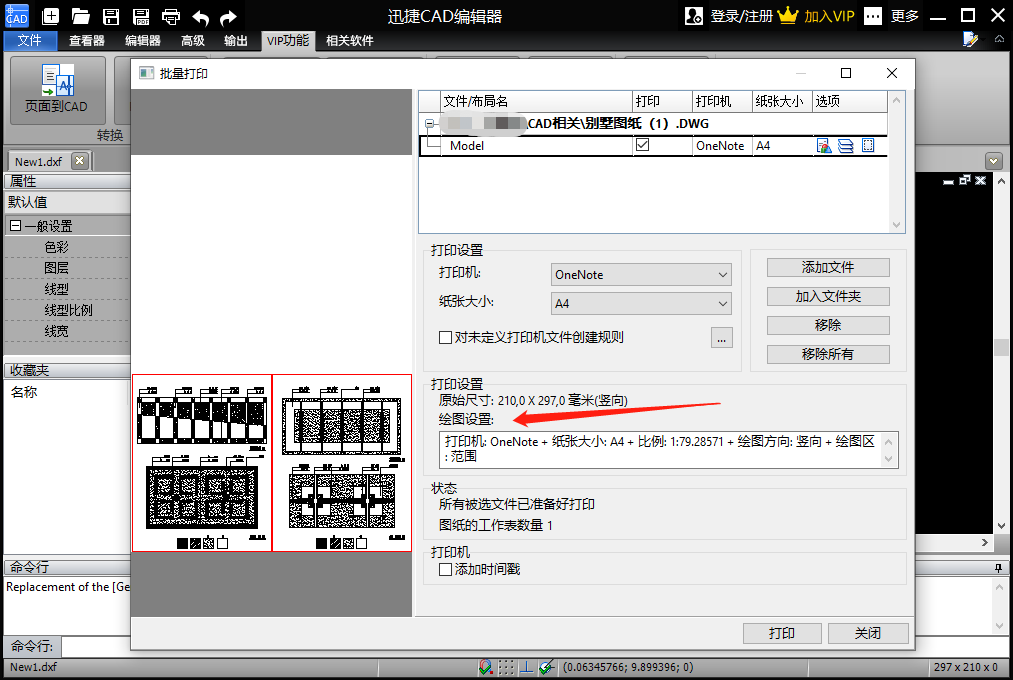1013x680 pixels.
Task: Open a file with the folder icon
Action: click(81, 16)
